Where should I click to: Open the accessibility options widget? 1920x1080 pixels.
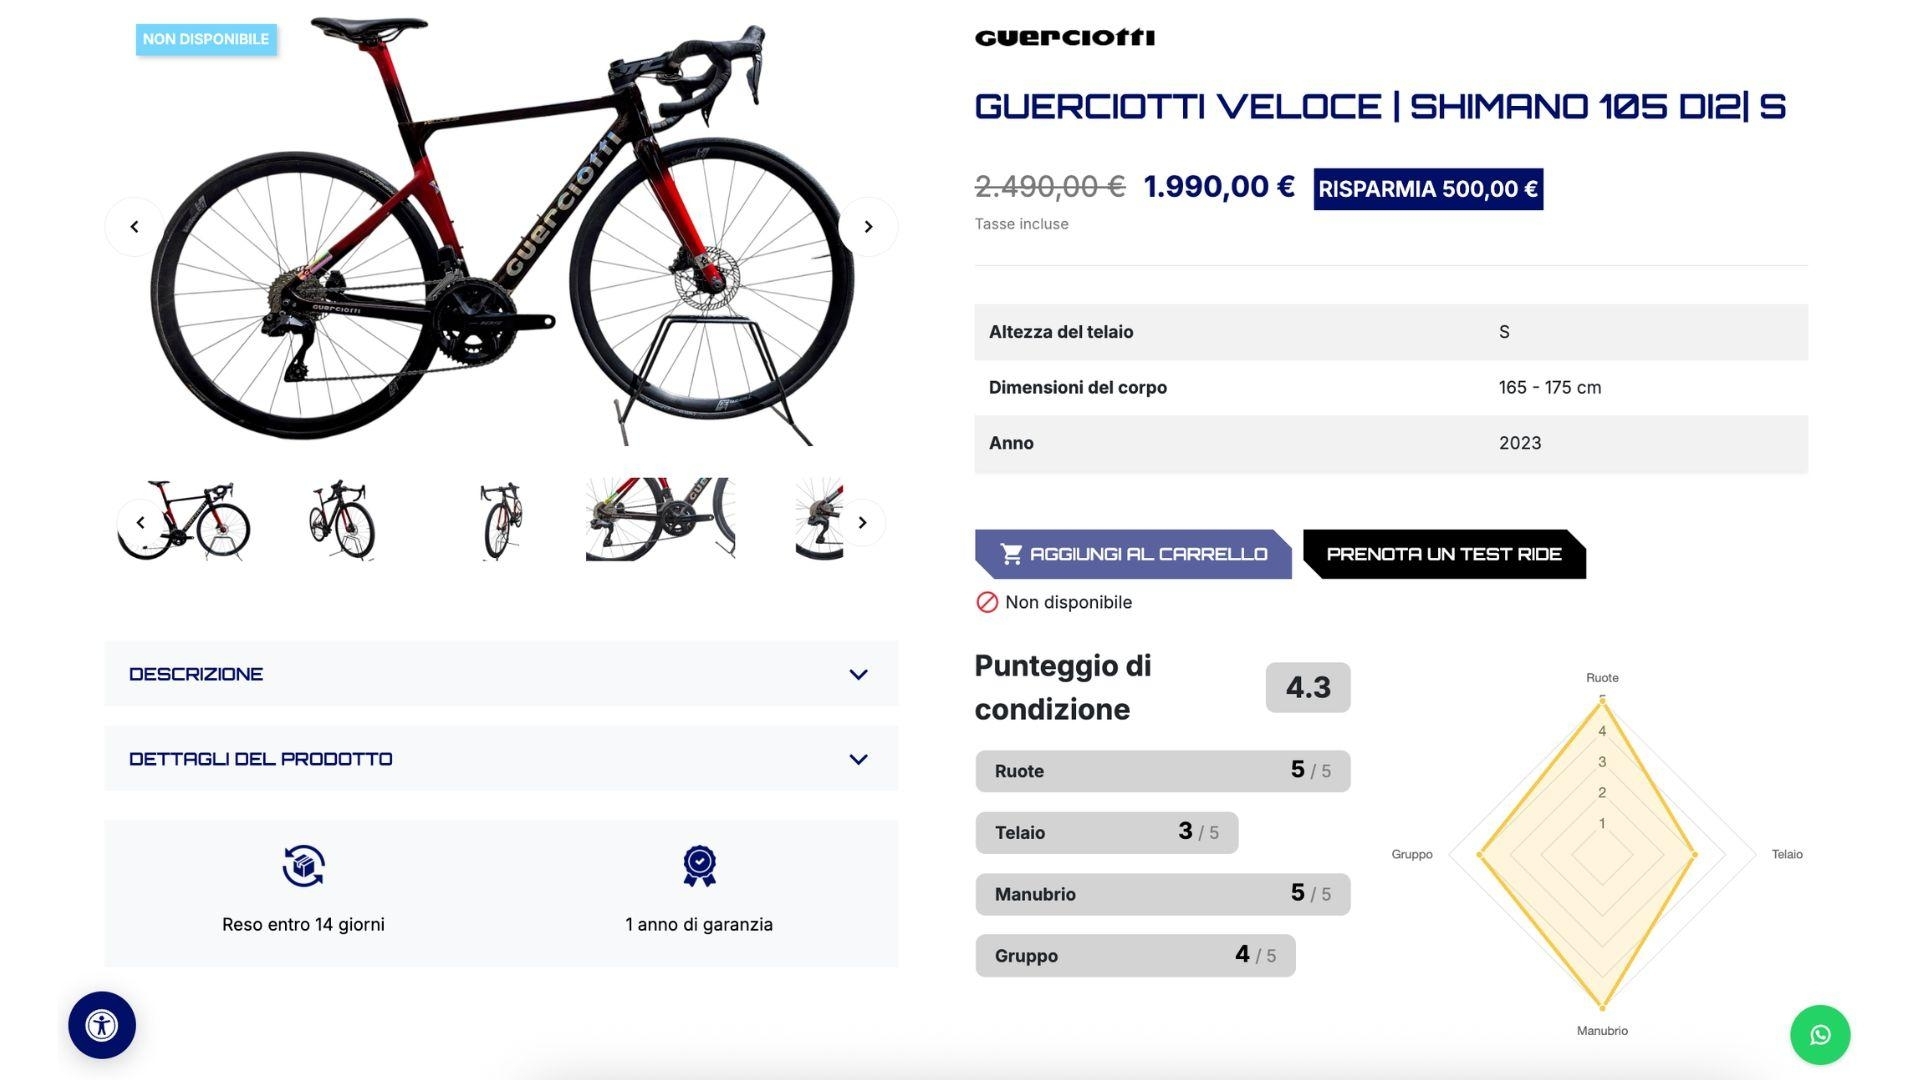pos(102,1025)
